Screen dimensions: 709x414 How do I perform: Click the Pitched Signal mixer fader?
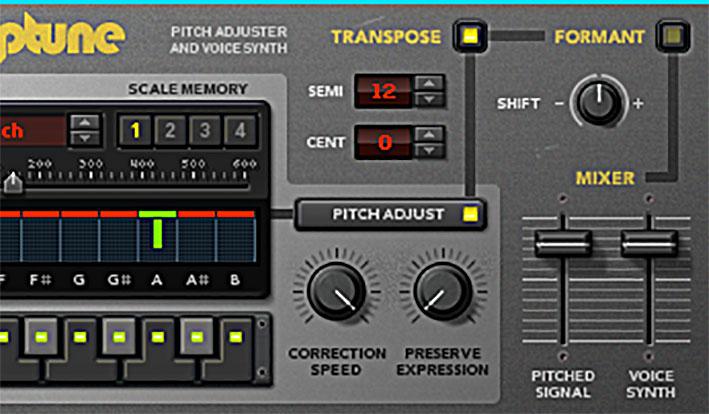[x=563, y=244]
